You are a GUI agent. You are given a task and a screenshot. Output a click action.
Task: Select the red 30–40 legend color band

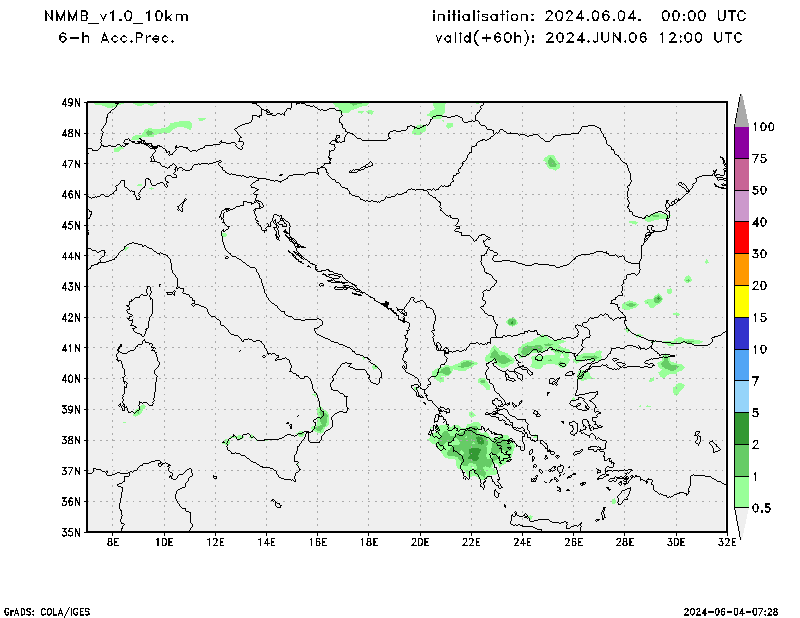(741, 237)
